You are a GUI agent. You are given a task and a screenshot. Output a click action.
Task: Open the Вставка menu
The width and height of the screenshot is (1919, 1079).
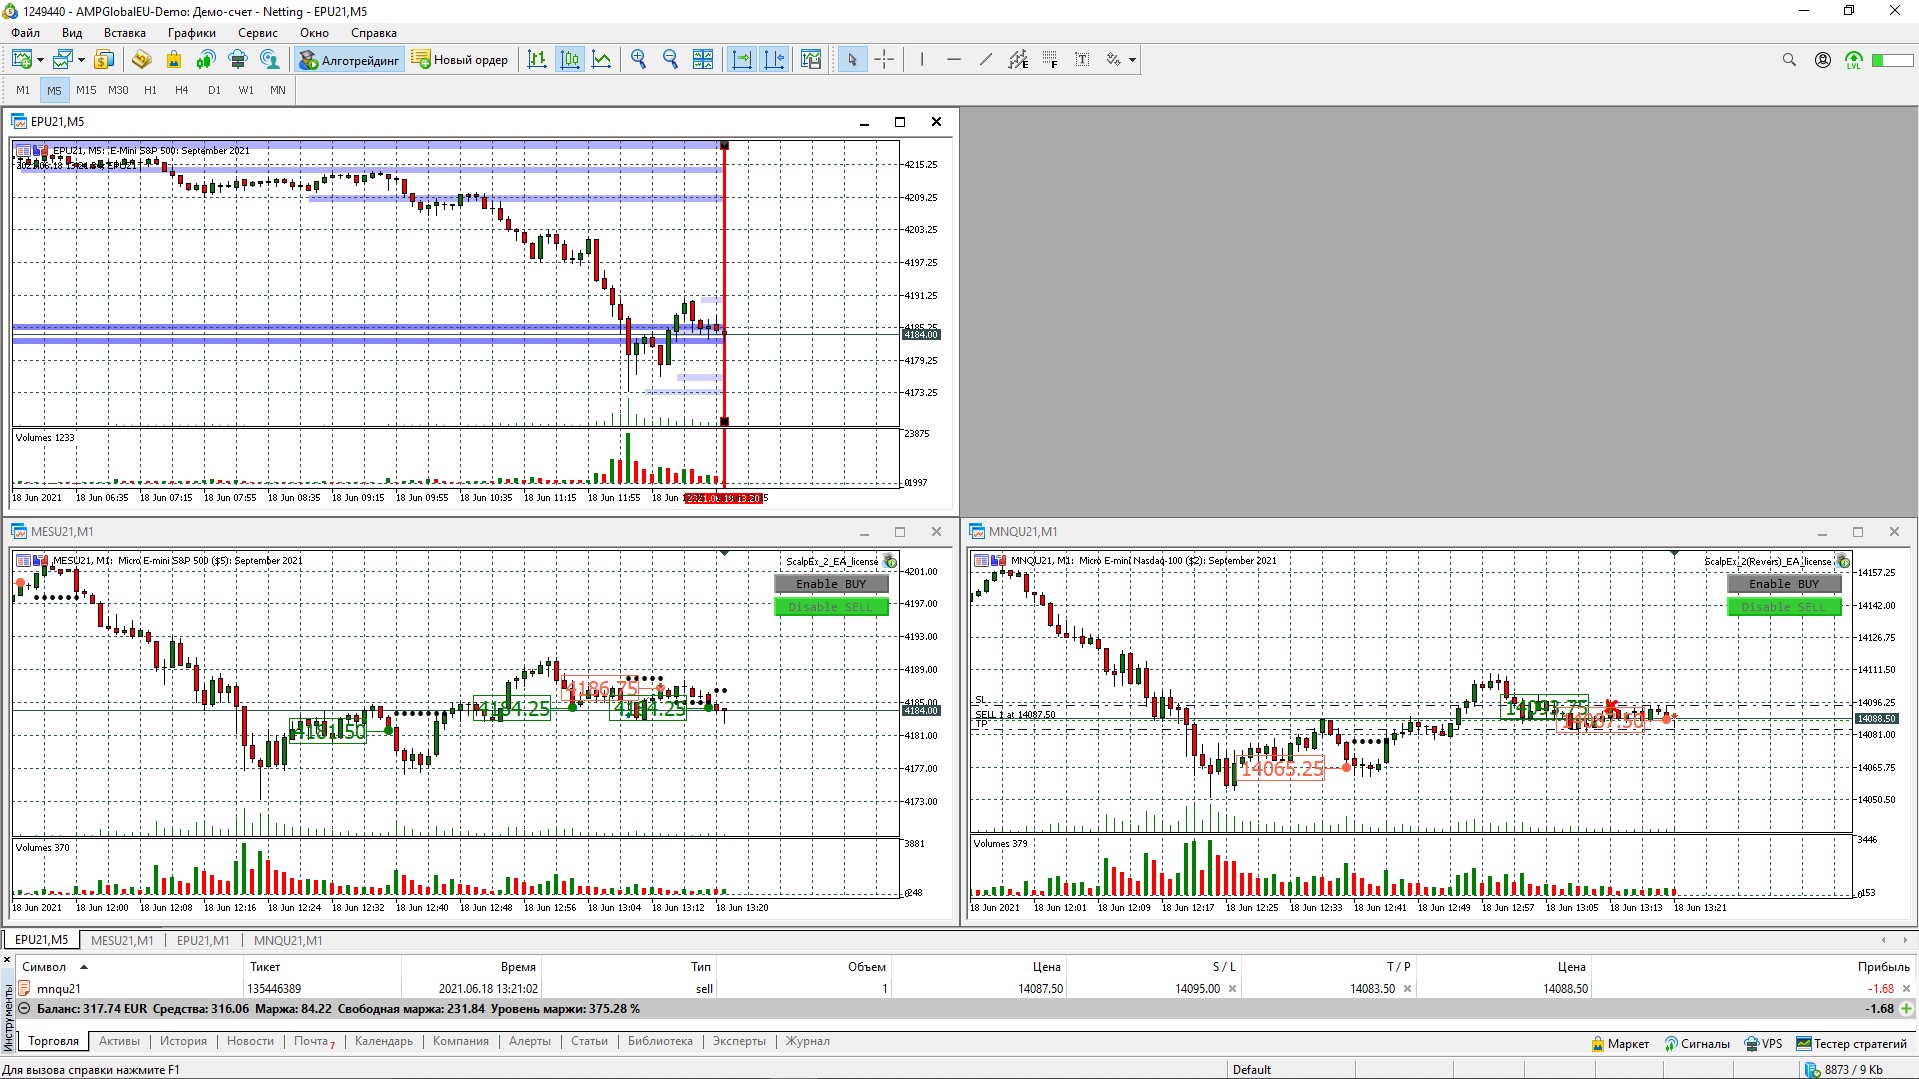tap(125, 33)
